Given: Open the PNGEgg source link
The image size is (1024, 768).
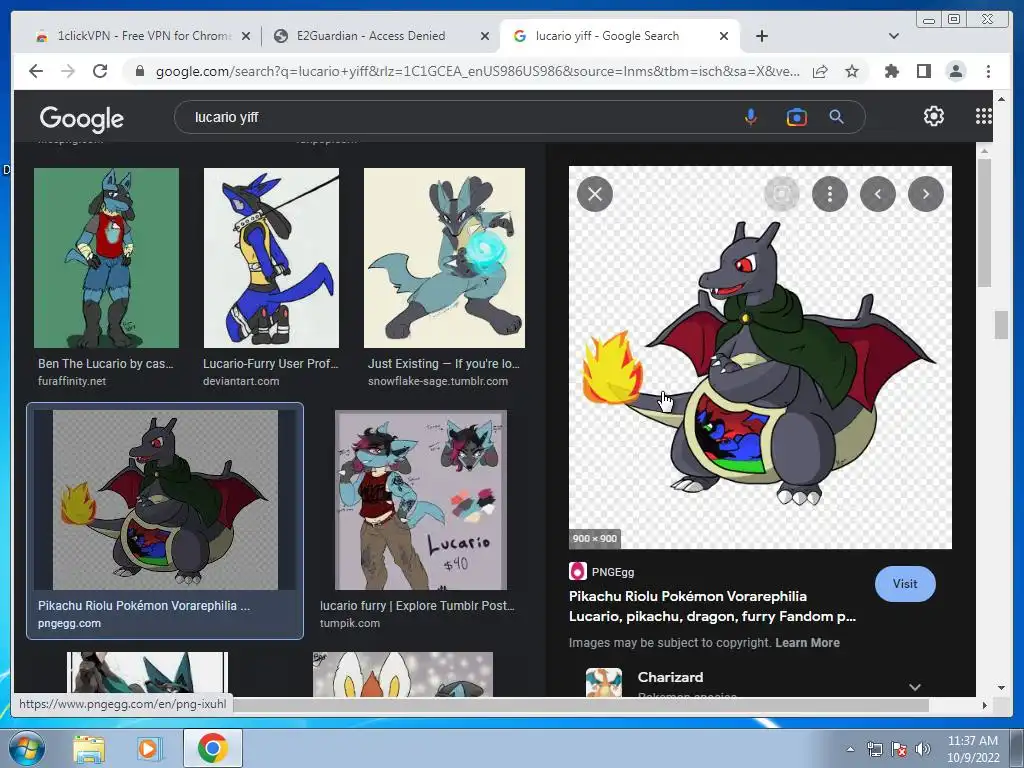Looking at the screenshot, I should click(x=601, y=572).
